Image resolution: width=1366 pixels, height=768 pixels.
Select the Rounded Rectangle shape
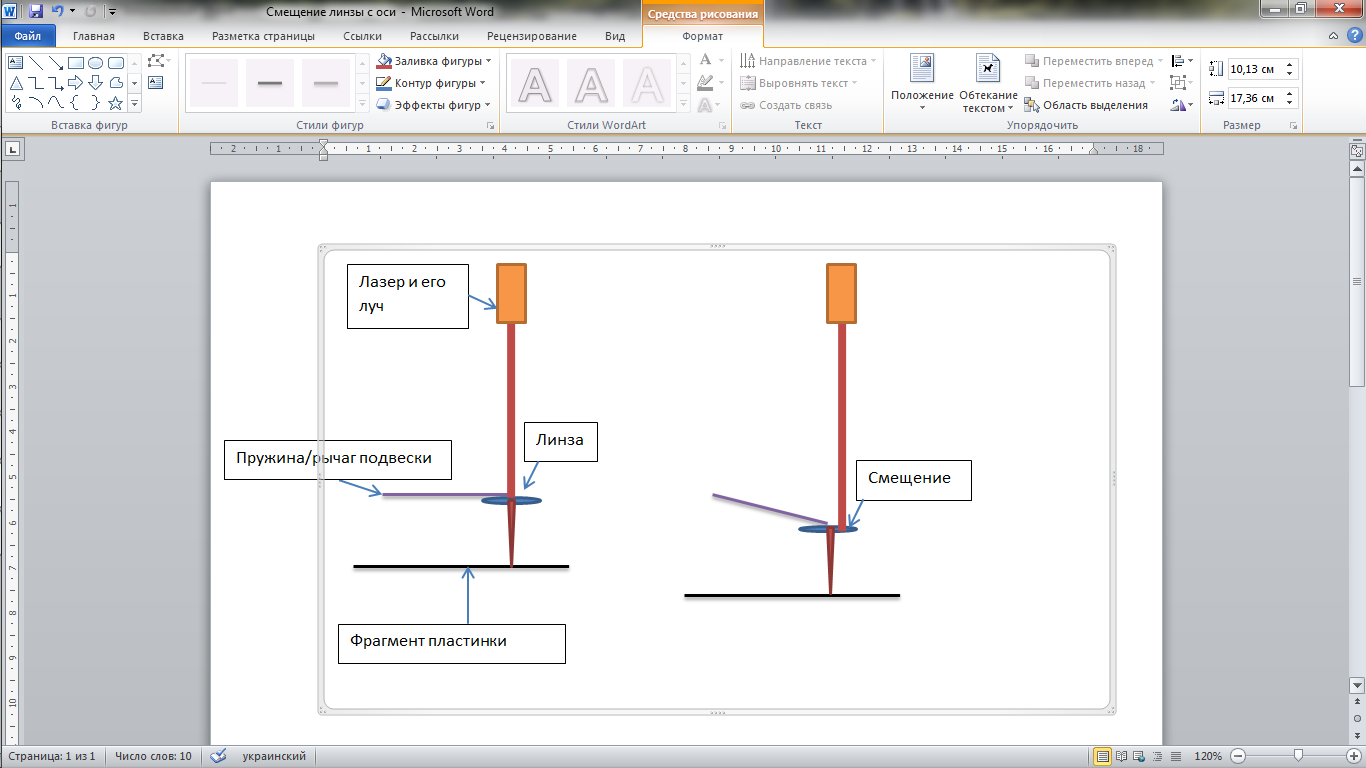[x=115, y=62]
